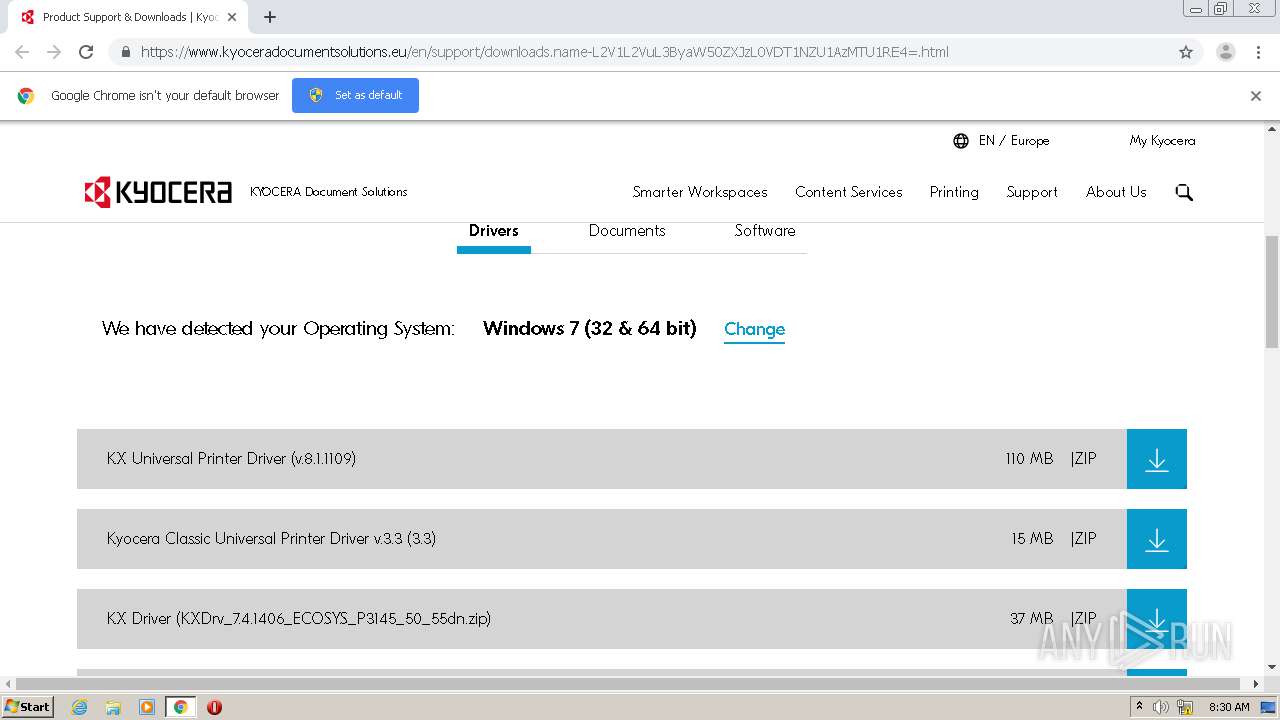Click KYOCERA Document Solutions text
The width and height of the screenshot is (1280, 720).
[328, 192]
